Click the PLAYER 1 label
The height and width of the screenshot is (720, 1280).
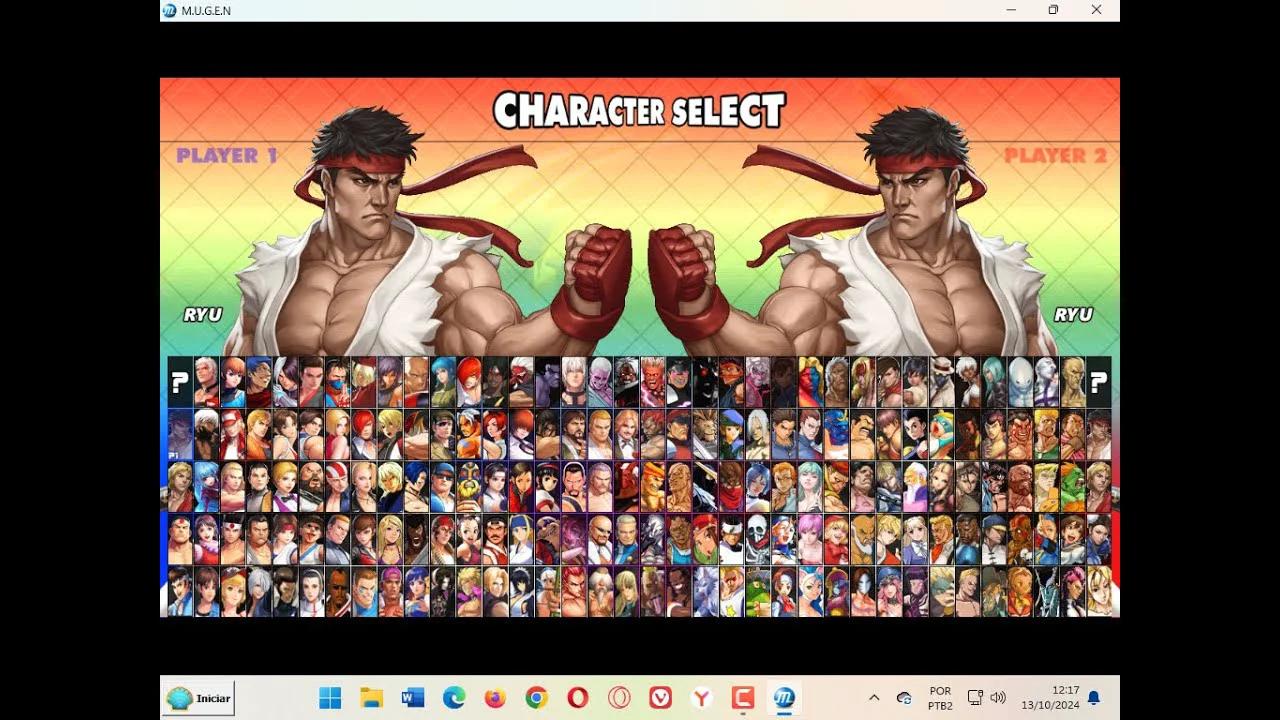pos(227,155)
